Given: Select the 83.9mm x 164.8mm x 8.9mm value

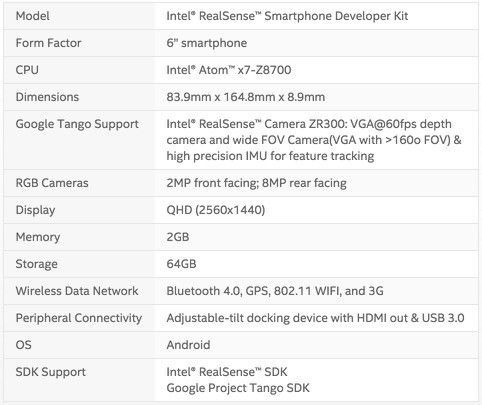Looking at the screenshot, I should point(246,97).
